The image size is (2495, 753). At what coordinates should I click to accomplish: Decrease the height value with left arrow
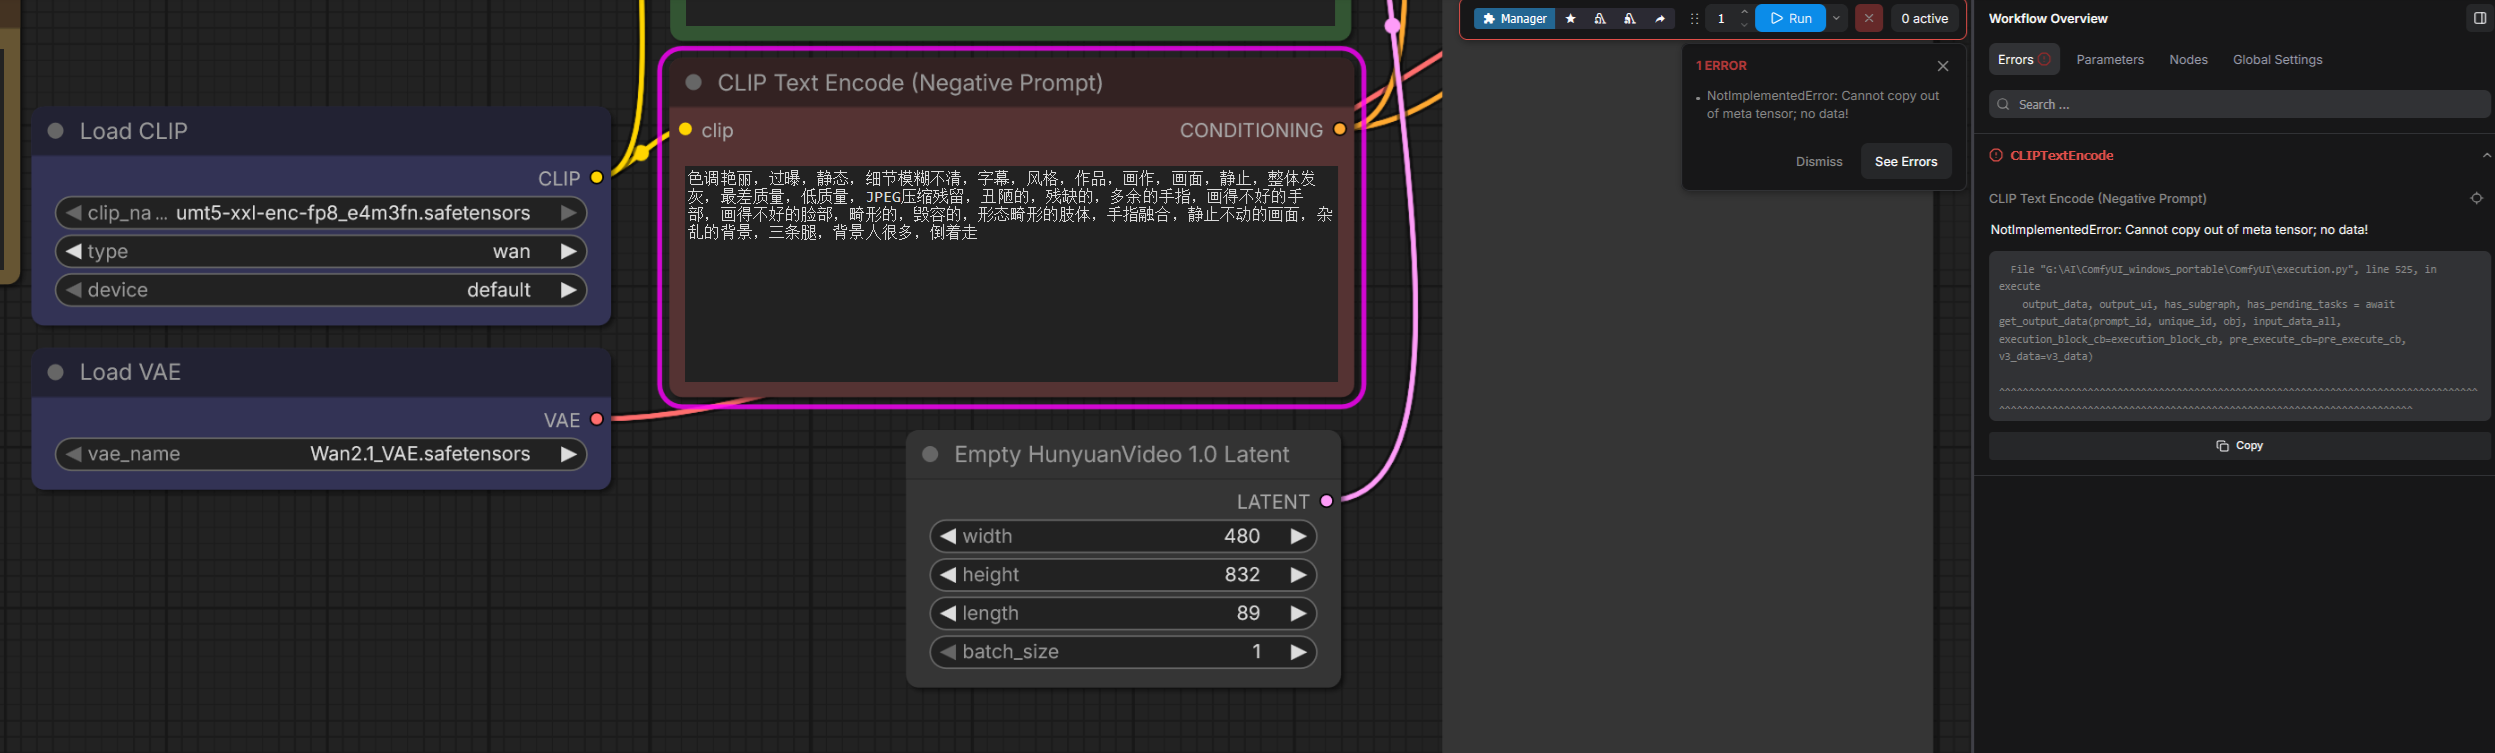[x=948, y=575]
